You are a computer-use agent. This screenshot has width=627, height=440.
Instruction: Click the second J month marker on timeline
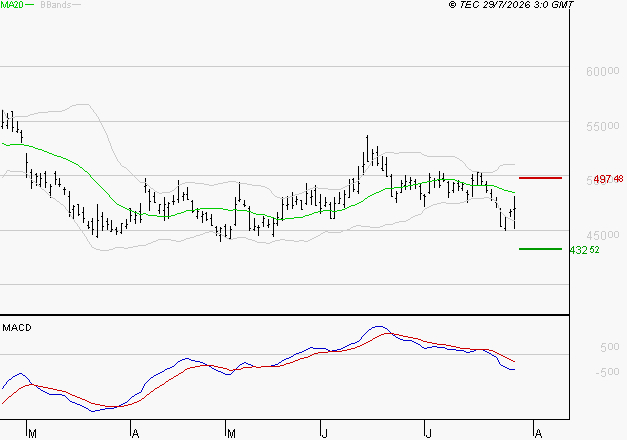pos(428,434)
